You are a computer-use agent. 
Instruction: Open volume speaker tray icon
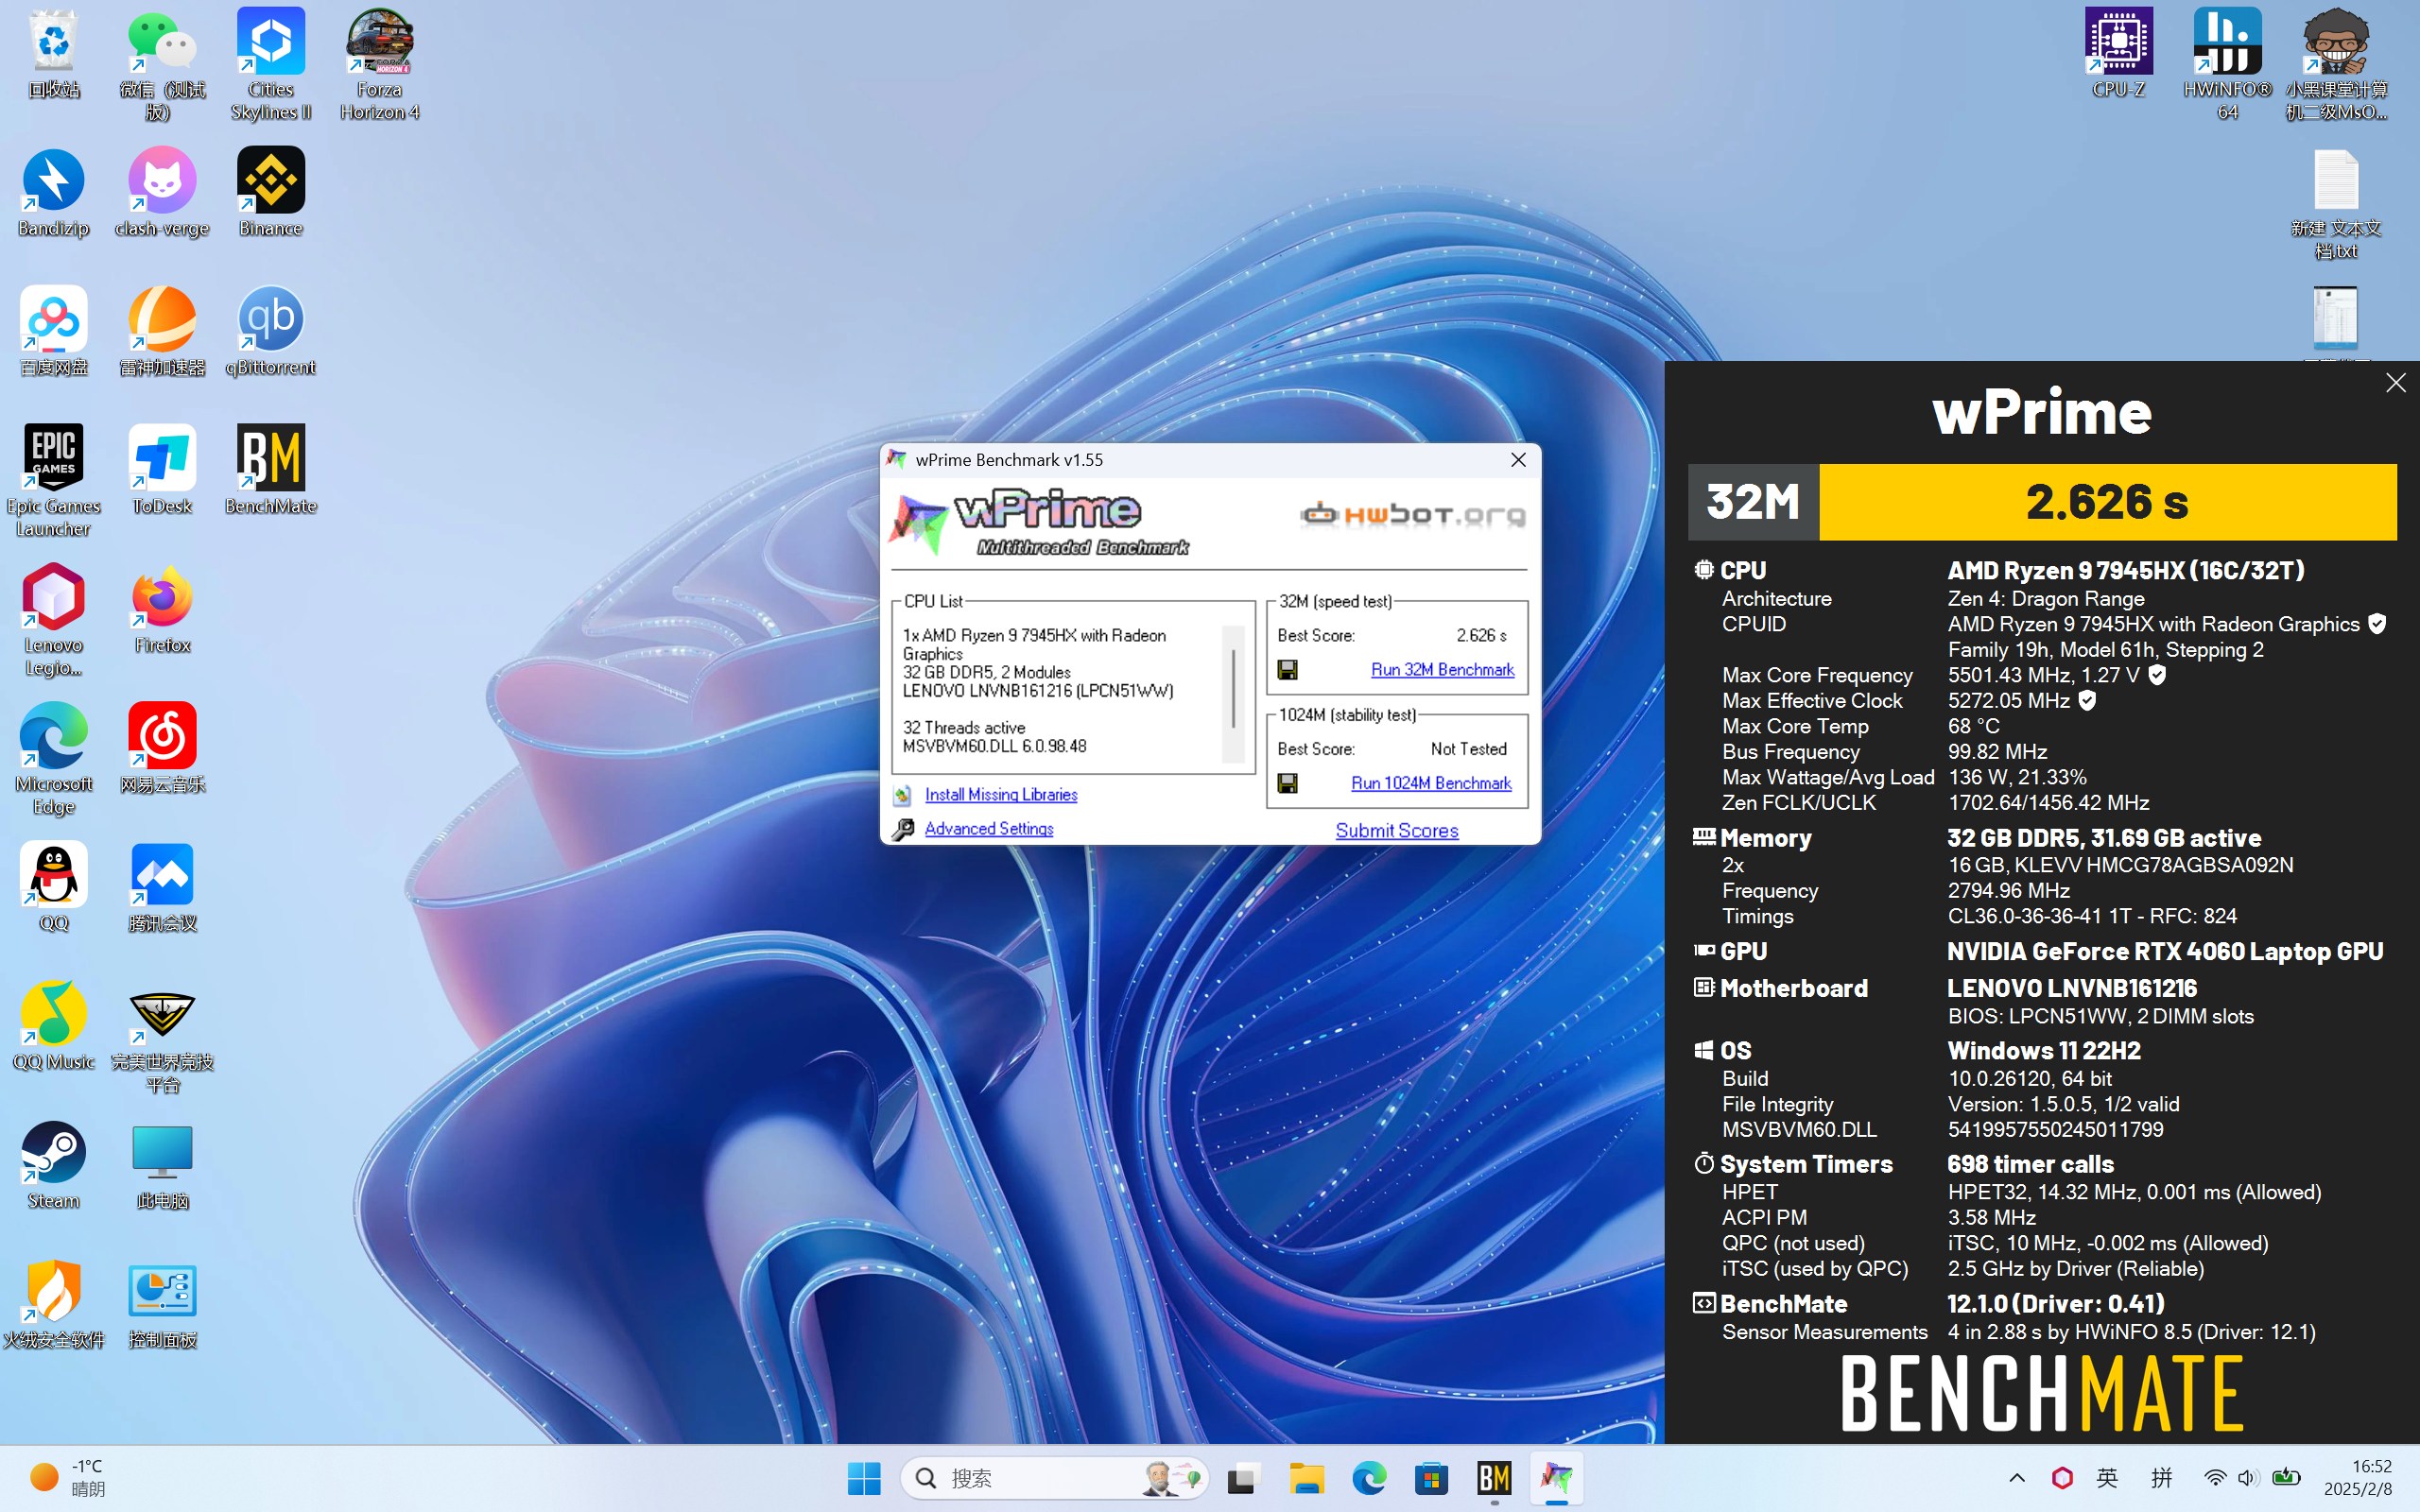(2248, 1478)
